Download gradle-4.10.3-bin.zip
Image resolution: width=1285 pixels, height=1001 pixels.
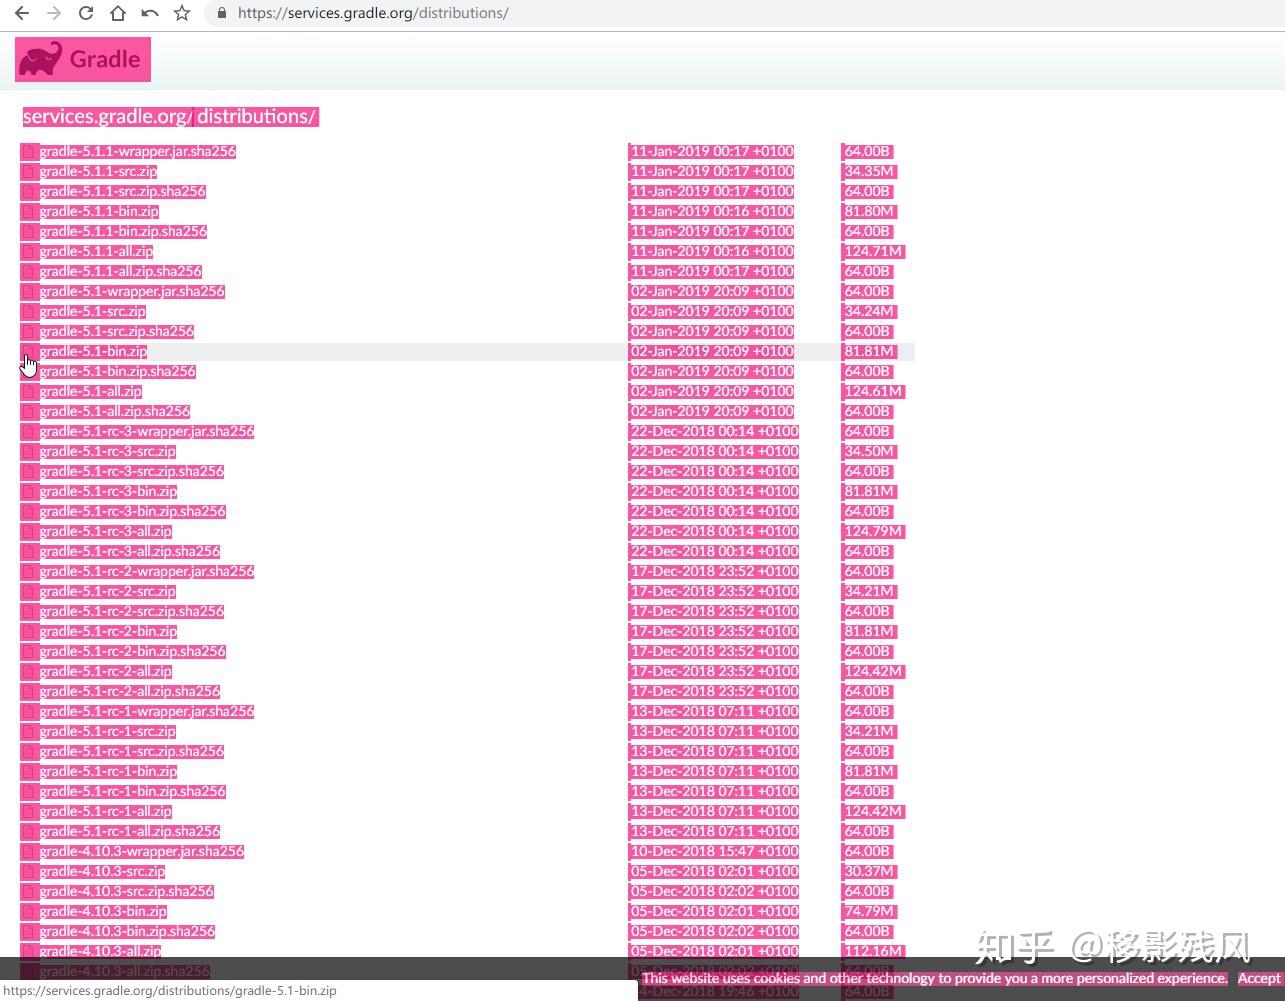pyautogui.click(x=103, y=912)
